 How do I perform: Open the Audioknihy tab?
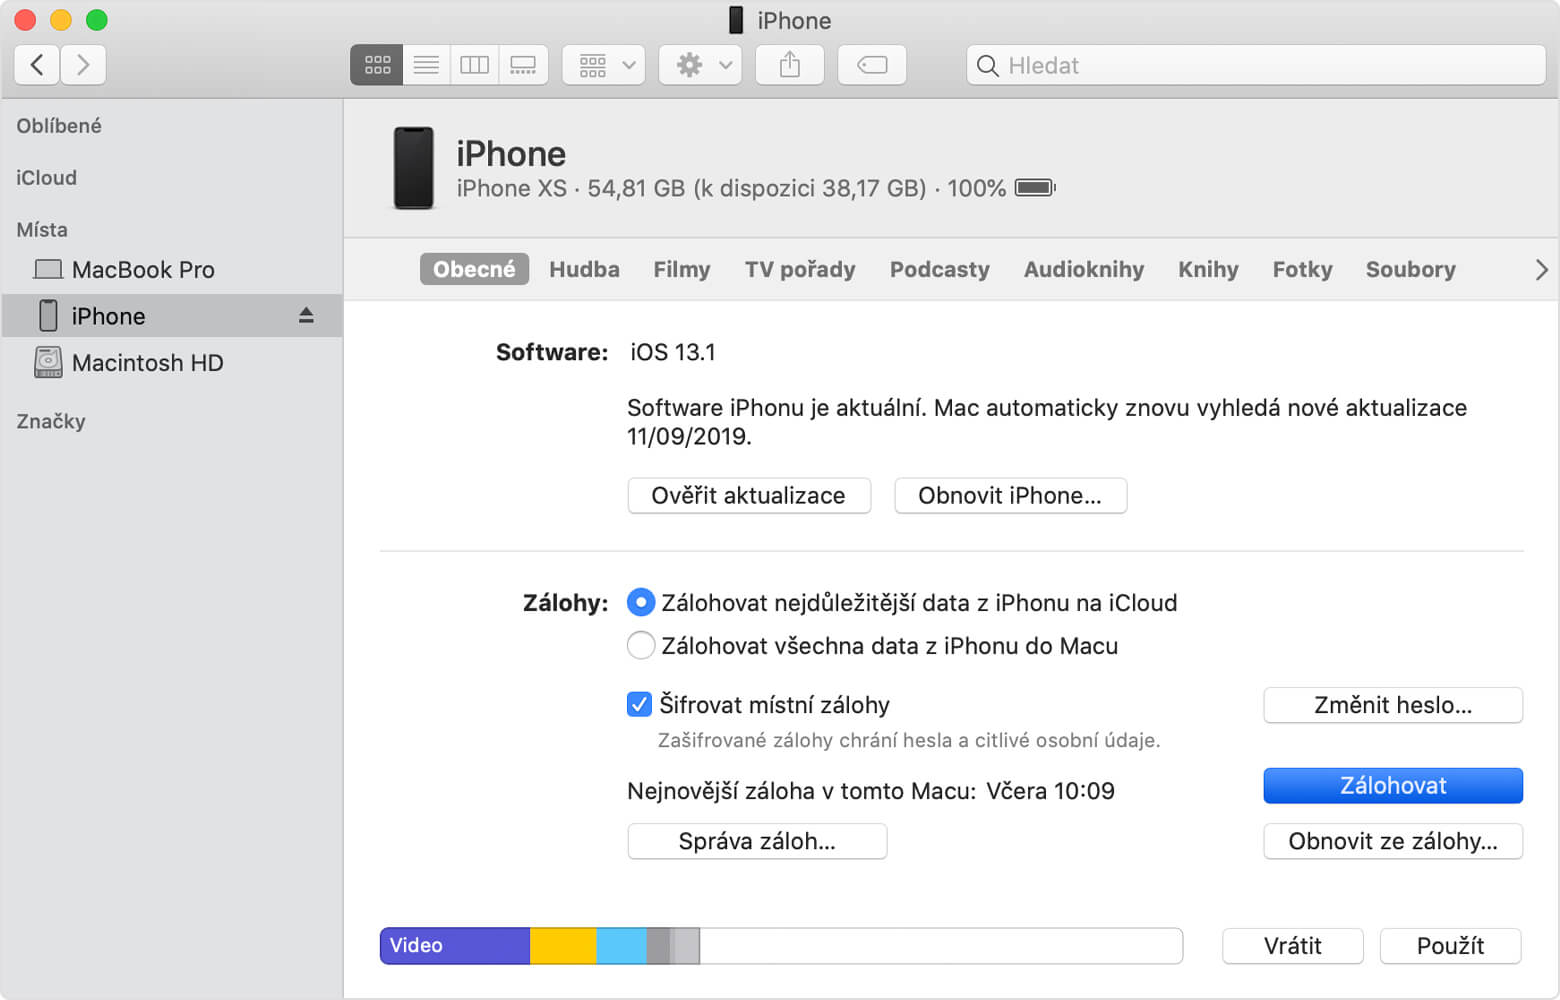click(x=1084, y=270)
